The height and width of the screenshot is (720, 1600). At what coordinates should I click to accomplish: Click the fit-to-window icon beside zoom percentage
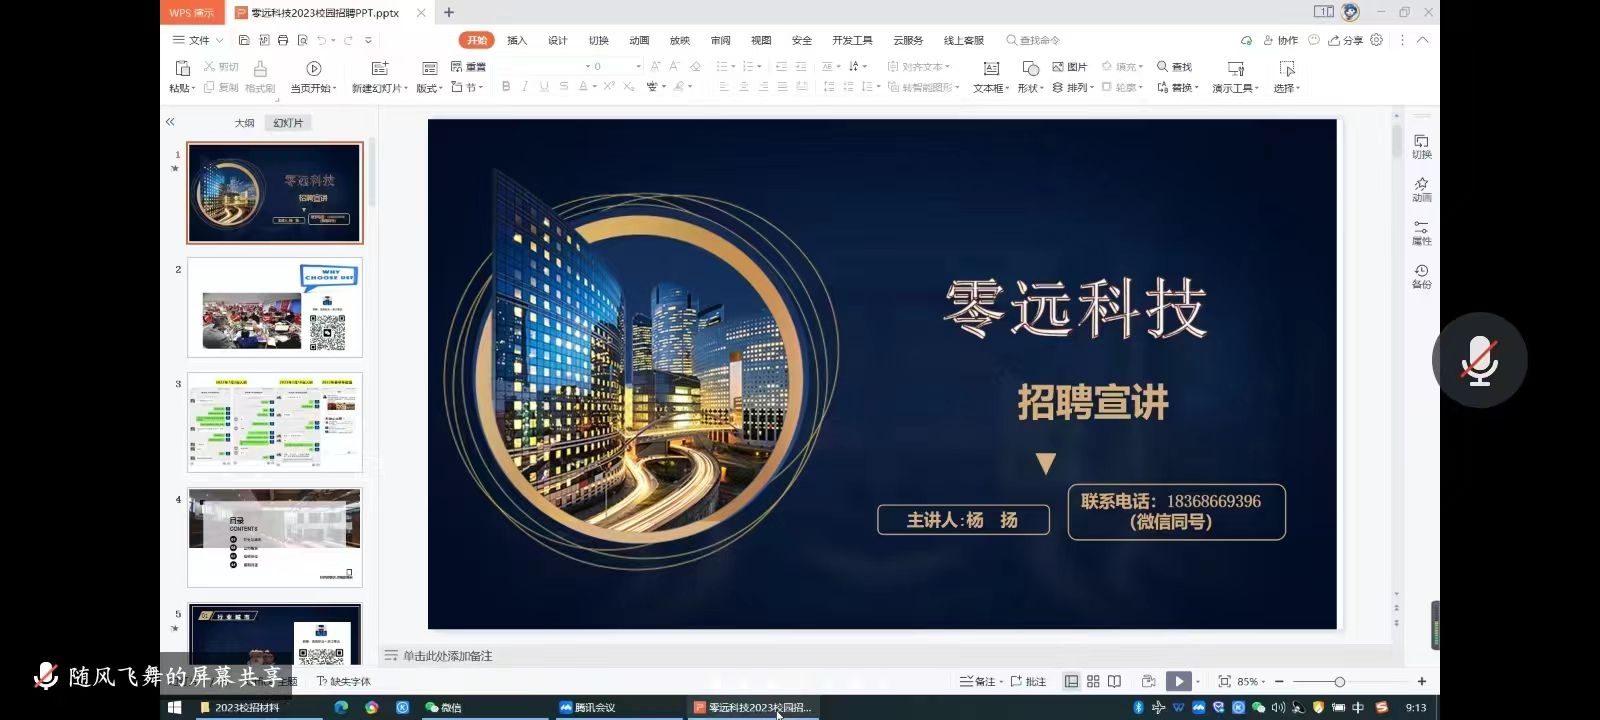(1224, 681)
